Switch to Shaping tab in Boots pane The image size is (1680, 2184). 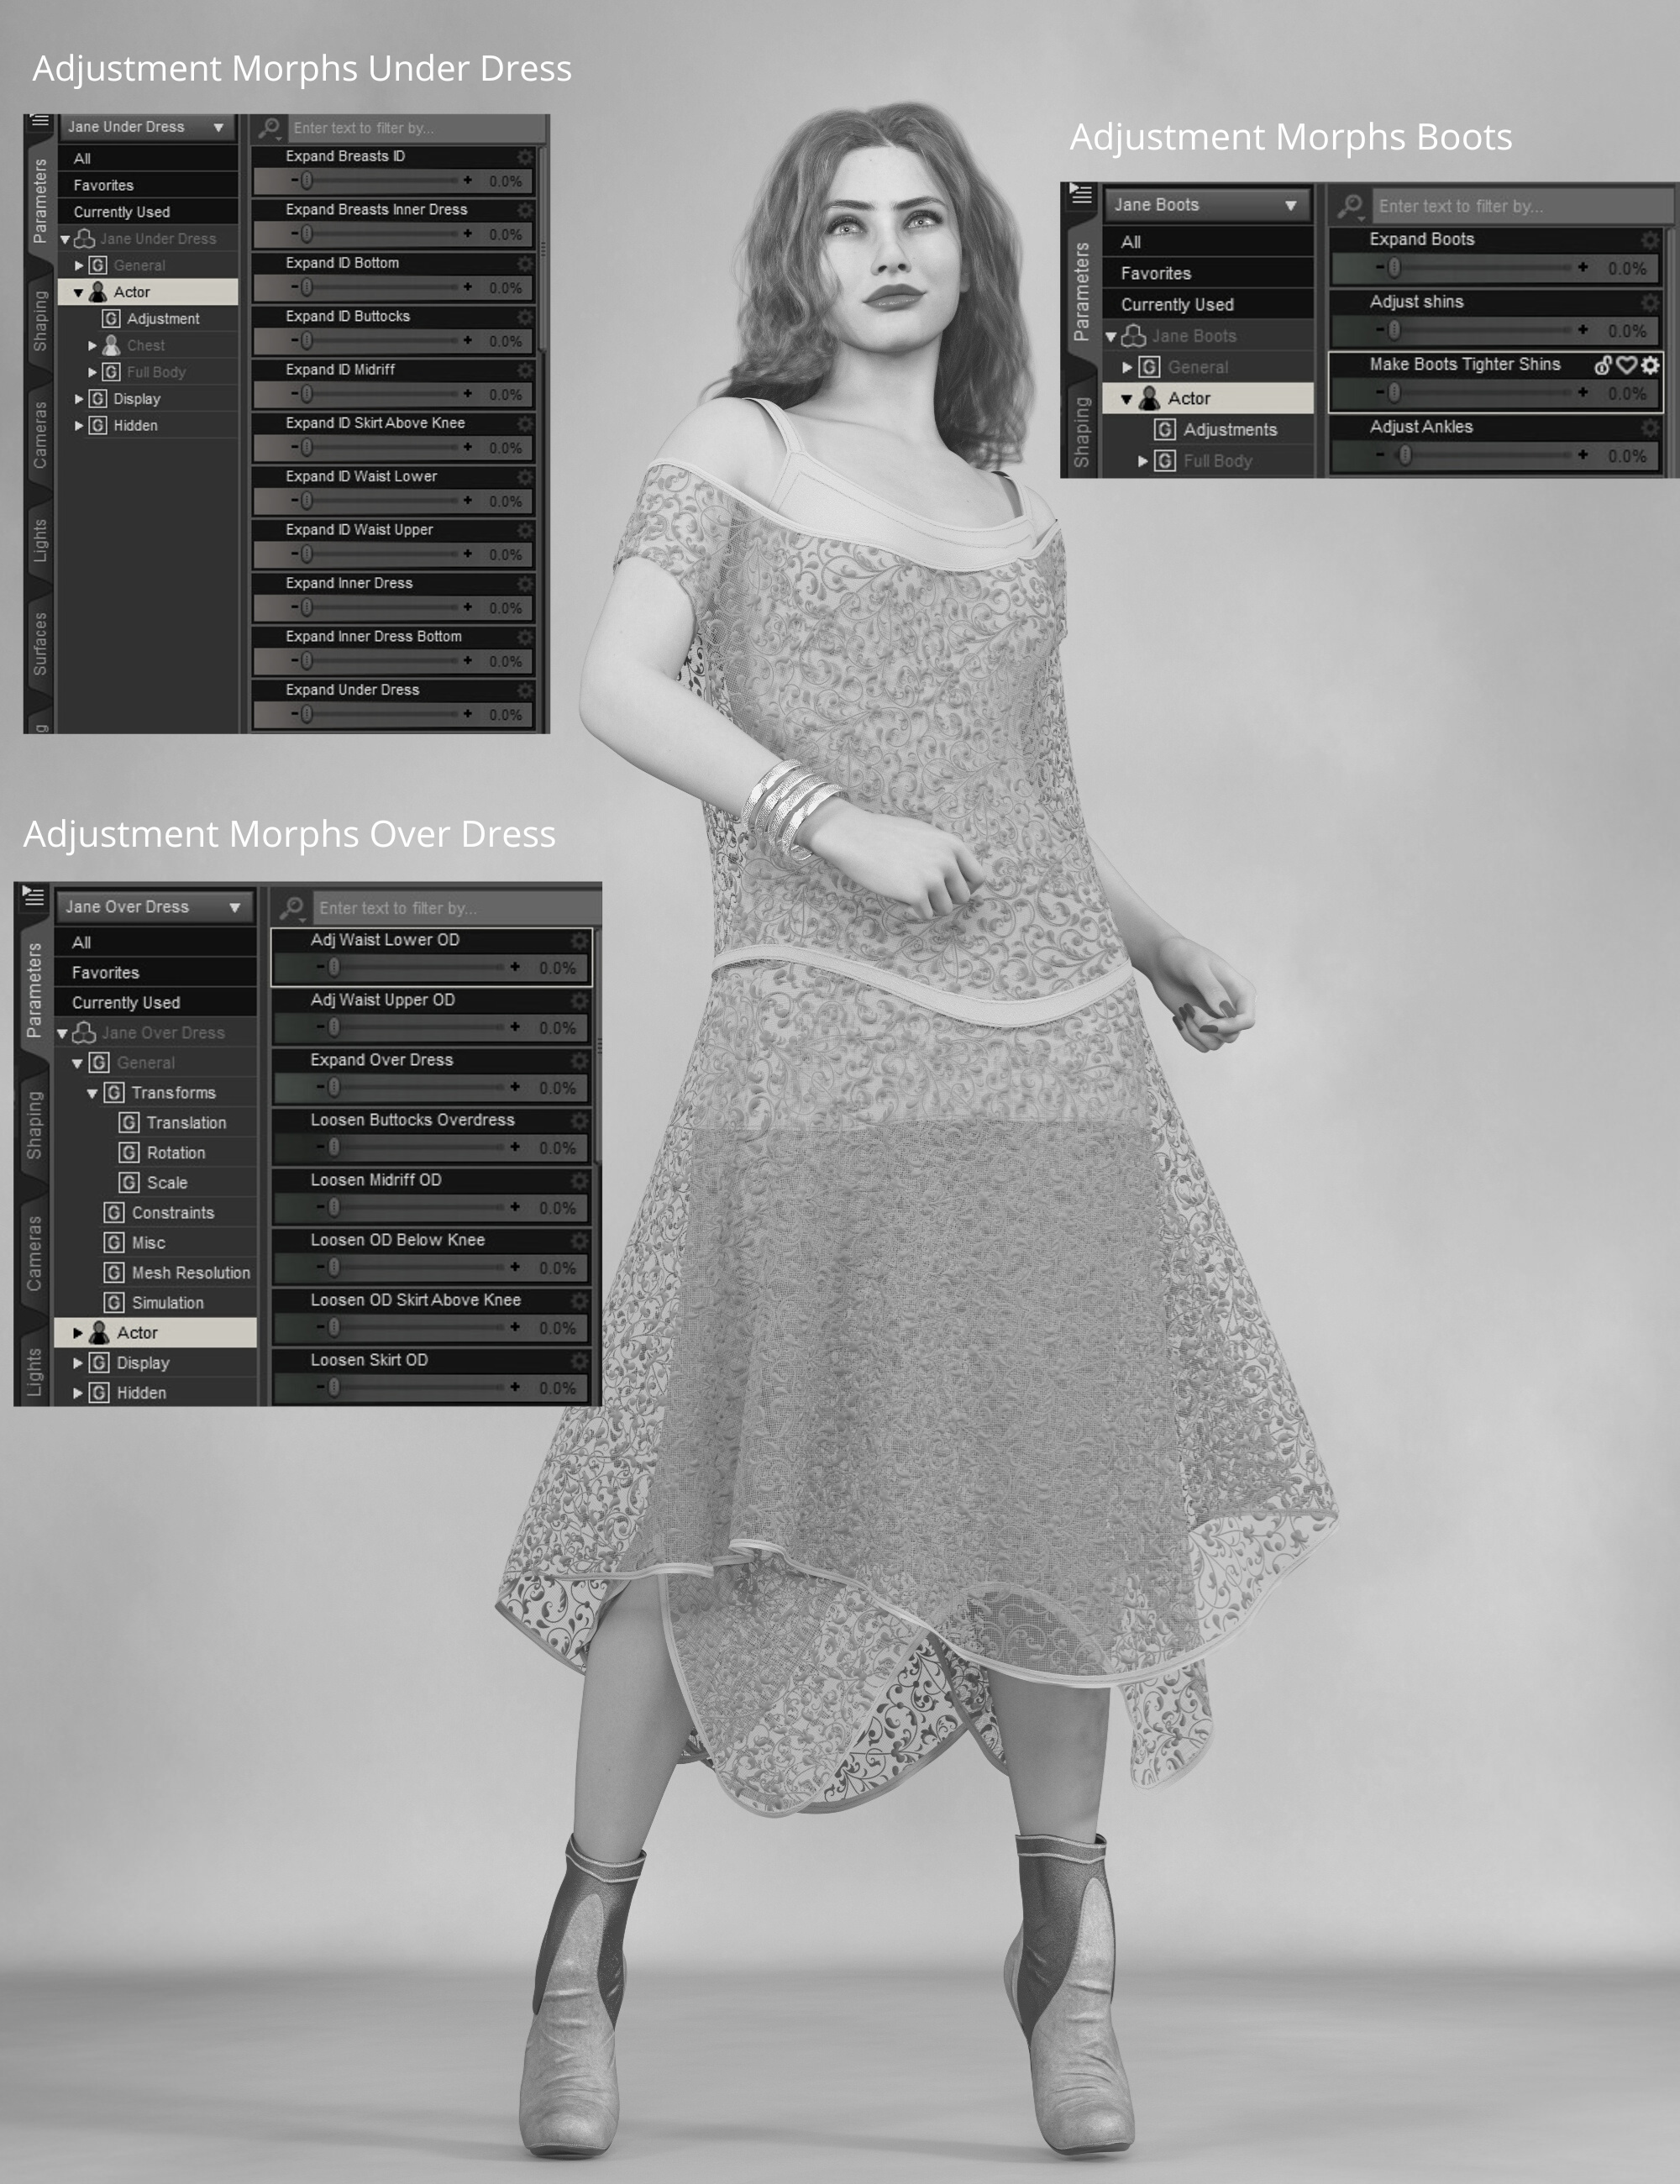pyautogui.click(x=1081, y=432)
